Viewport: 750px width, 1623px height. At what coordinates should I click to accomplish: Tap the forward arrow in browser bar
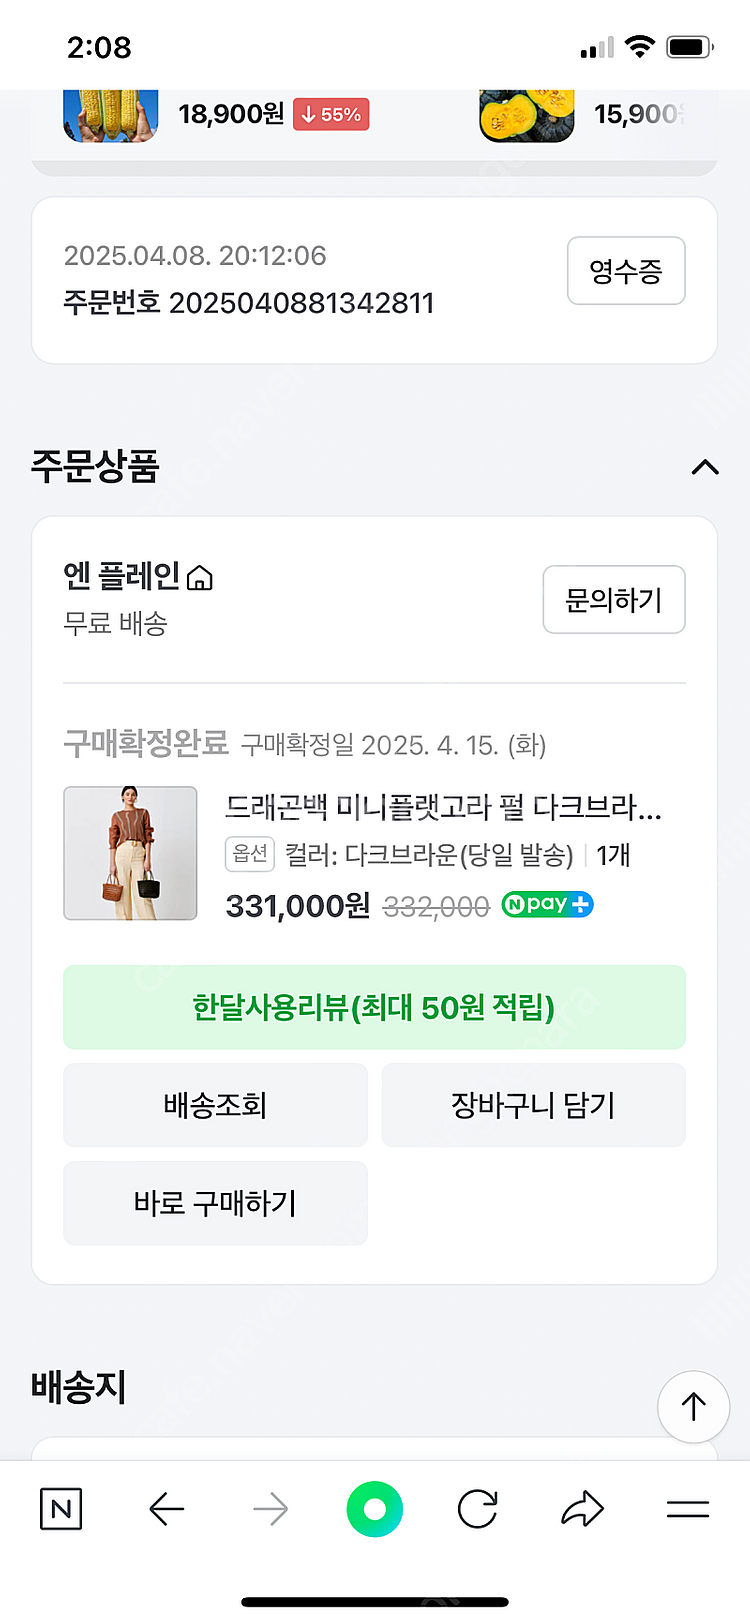coord(270,1508)
